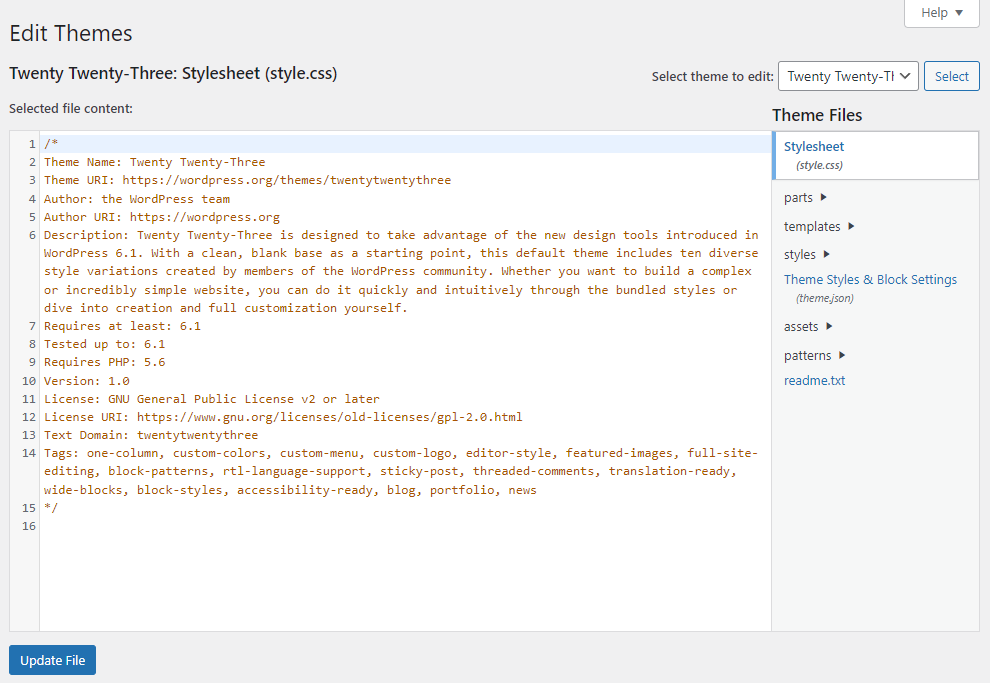
Task: Open Theme Styles & Block Settings file
Action: 870,279
